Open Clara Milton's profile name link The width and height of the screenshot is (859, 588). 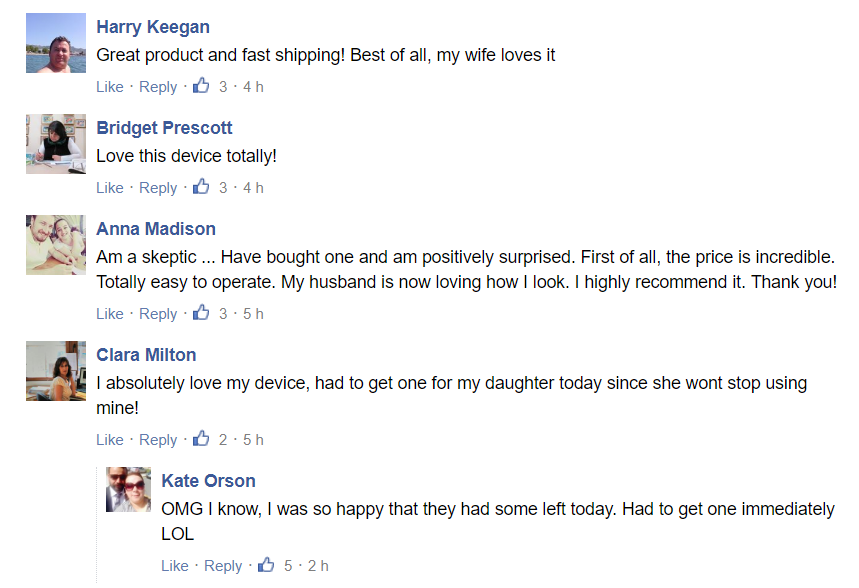click(x=146, y=355)
